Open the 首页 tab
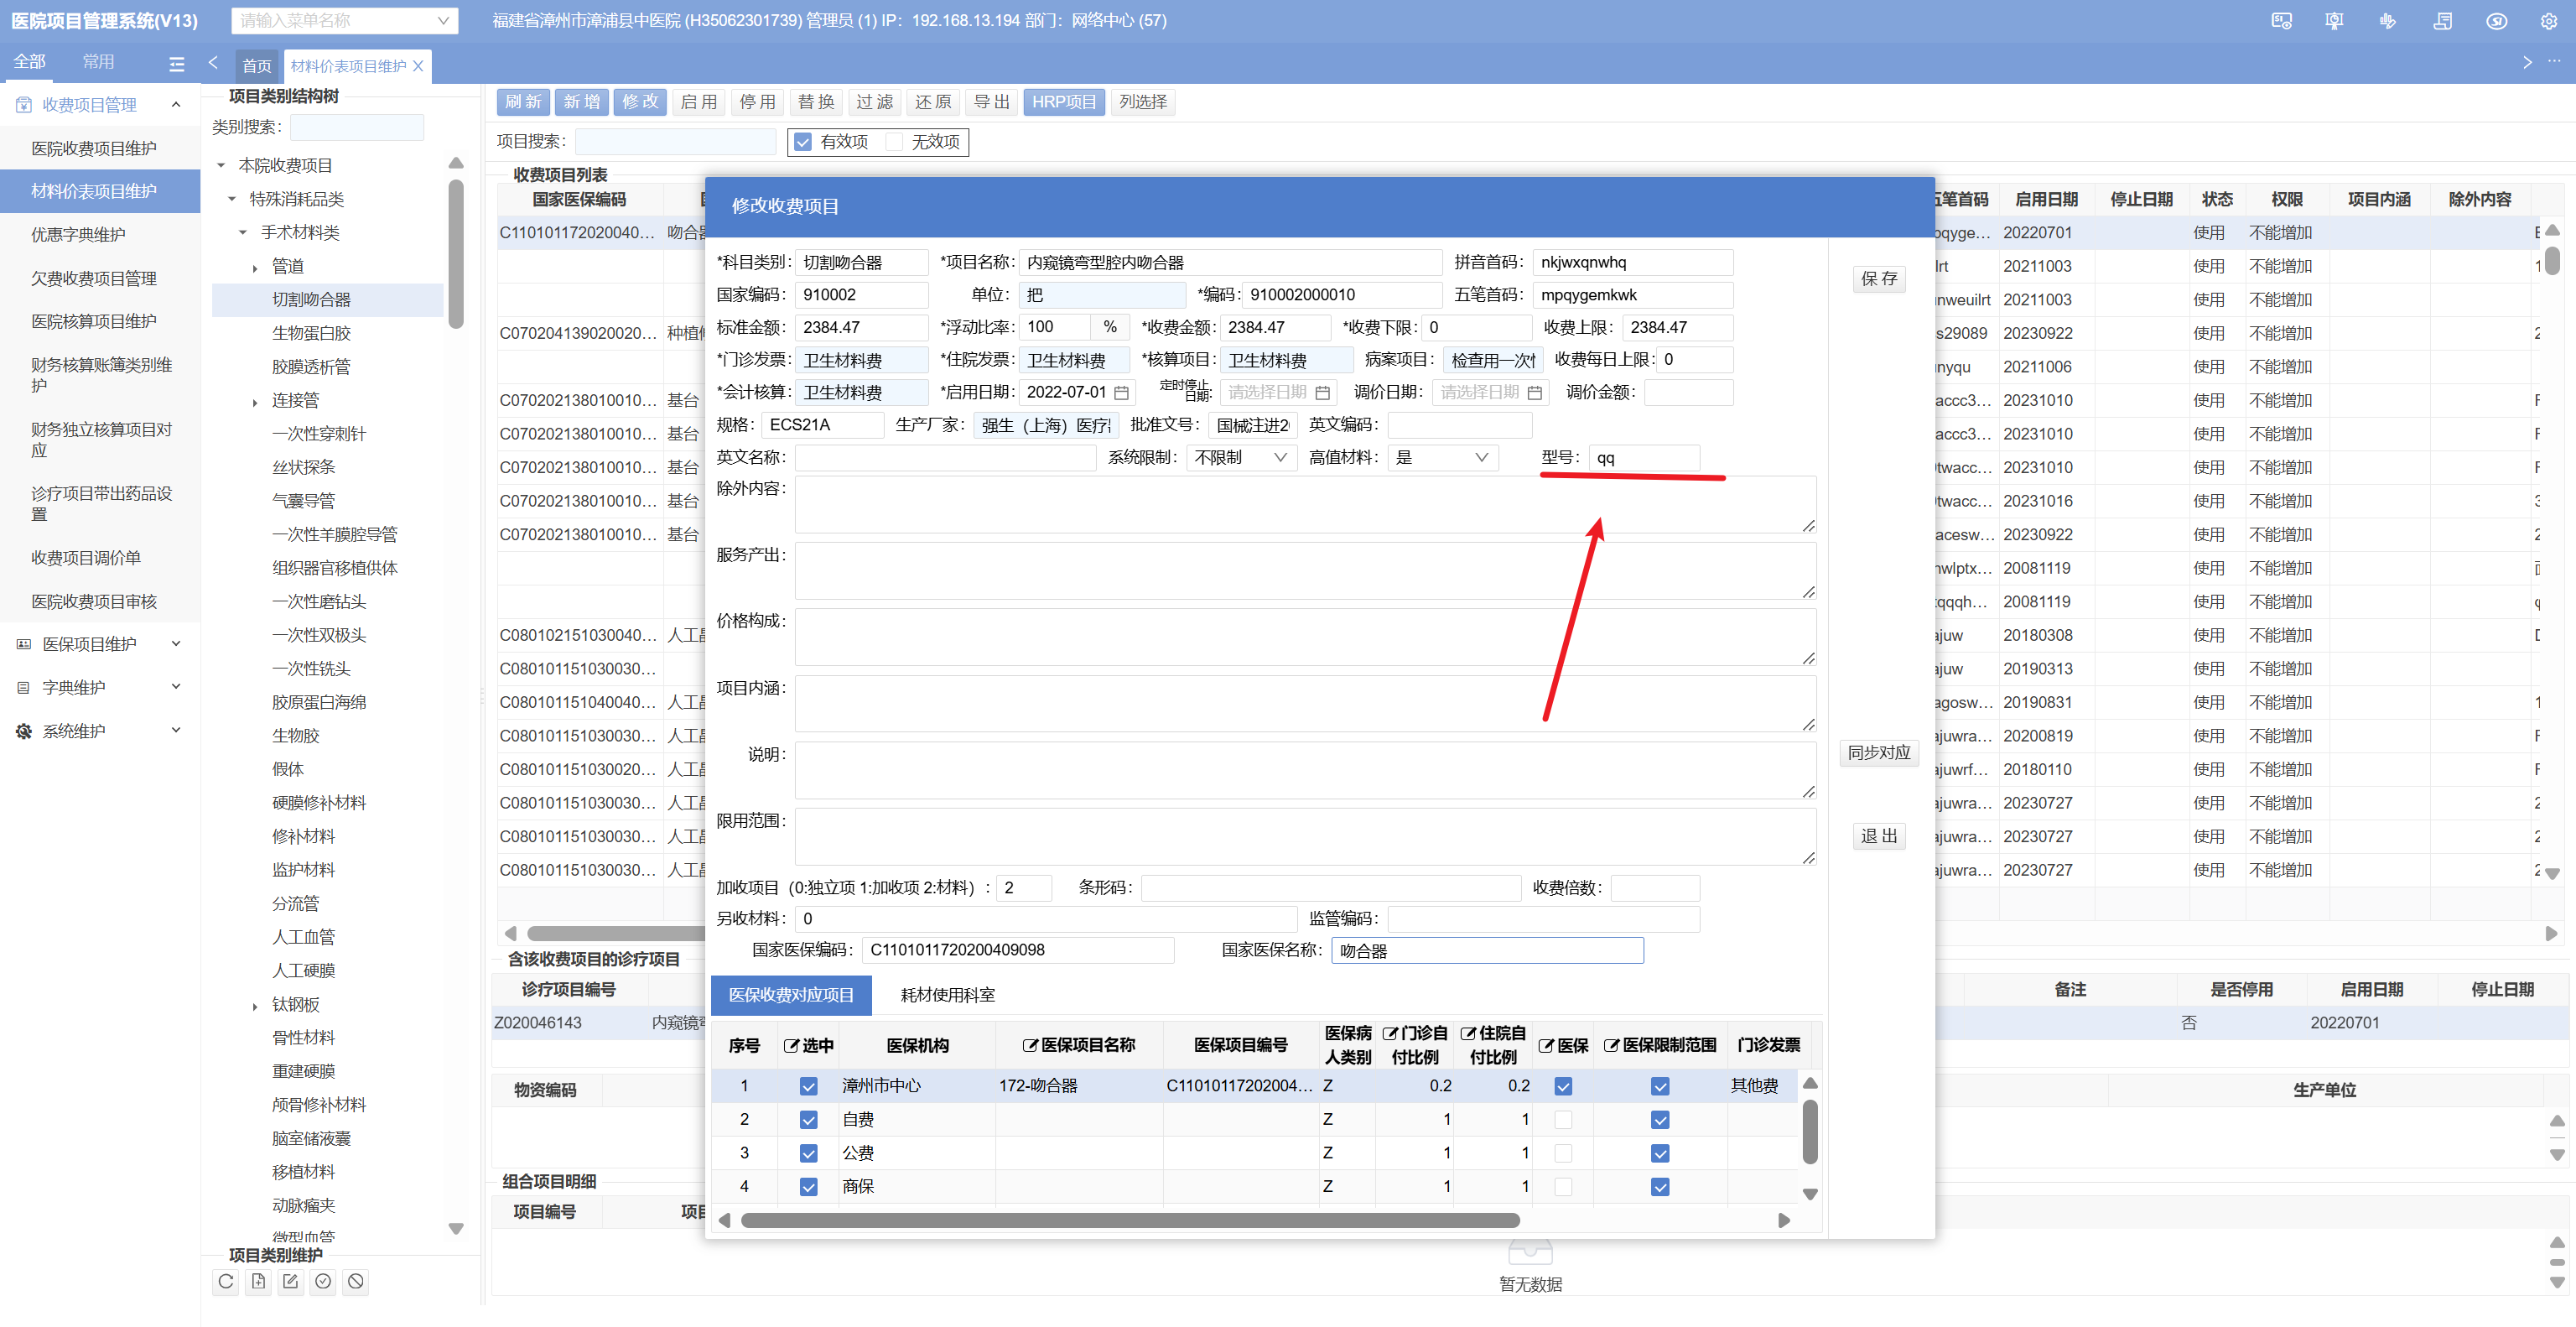Image resolution: width=2576 pixels, height=1327 pixels. pos(257,66)
